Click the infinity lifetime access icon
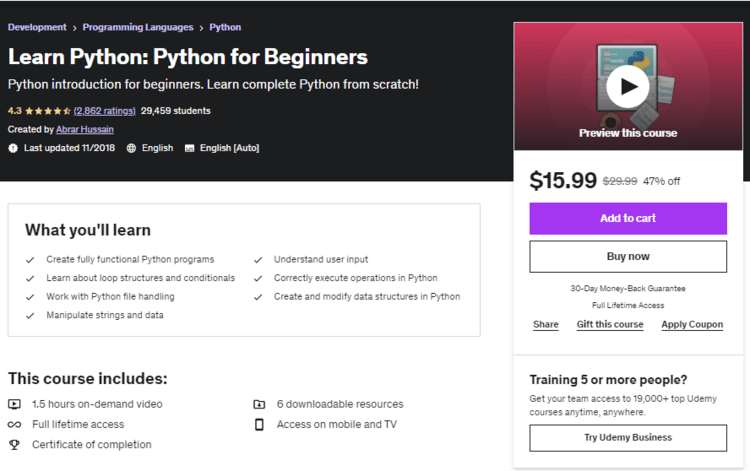 click(x=14, y=425)
